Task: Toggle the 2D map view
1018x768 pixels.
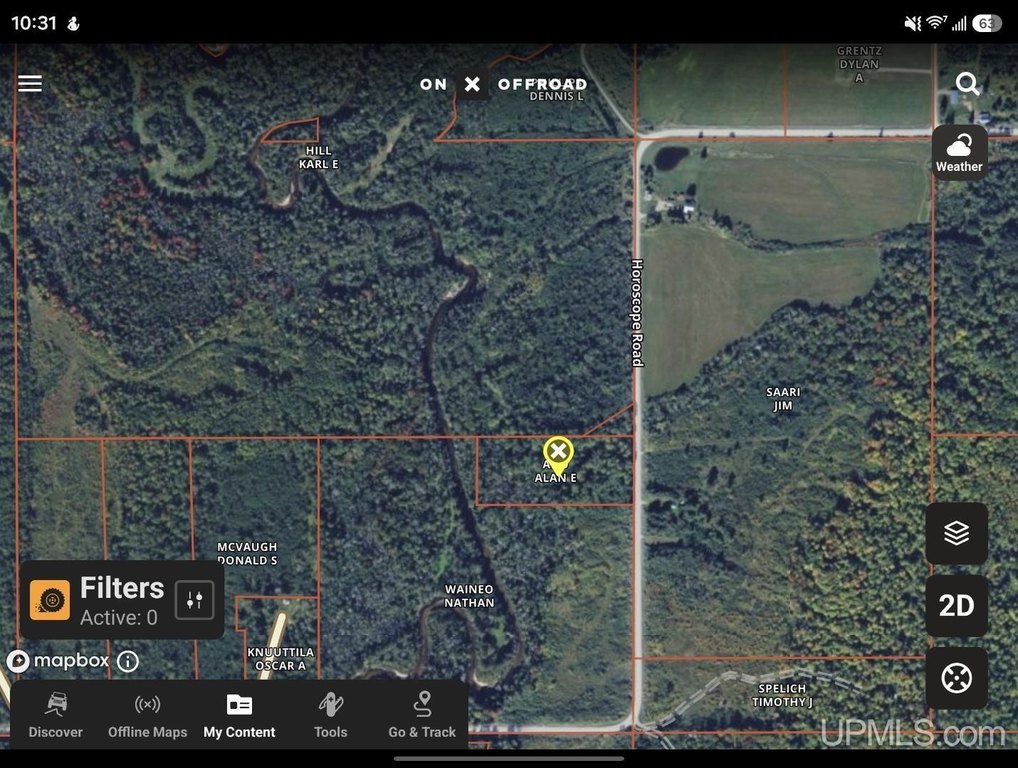Action: click(956, 606)
